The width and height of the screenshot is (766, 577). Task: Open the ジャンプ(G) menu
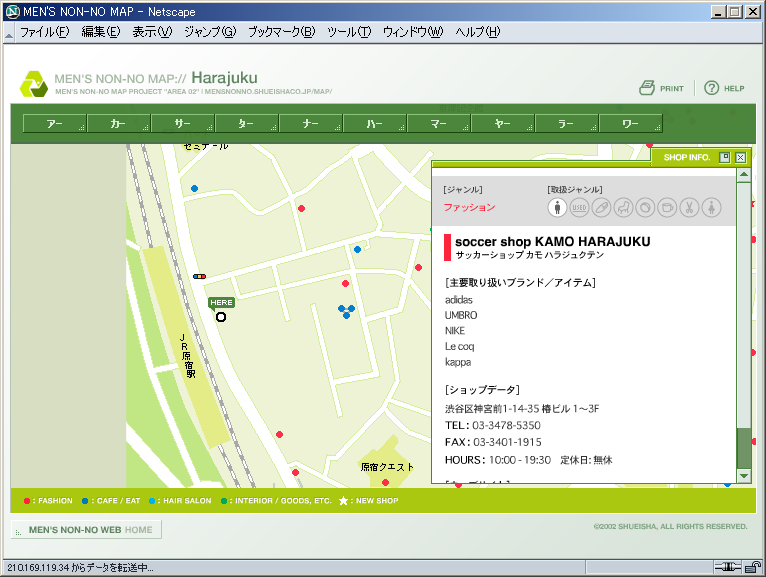(x=210, y=32)
